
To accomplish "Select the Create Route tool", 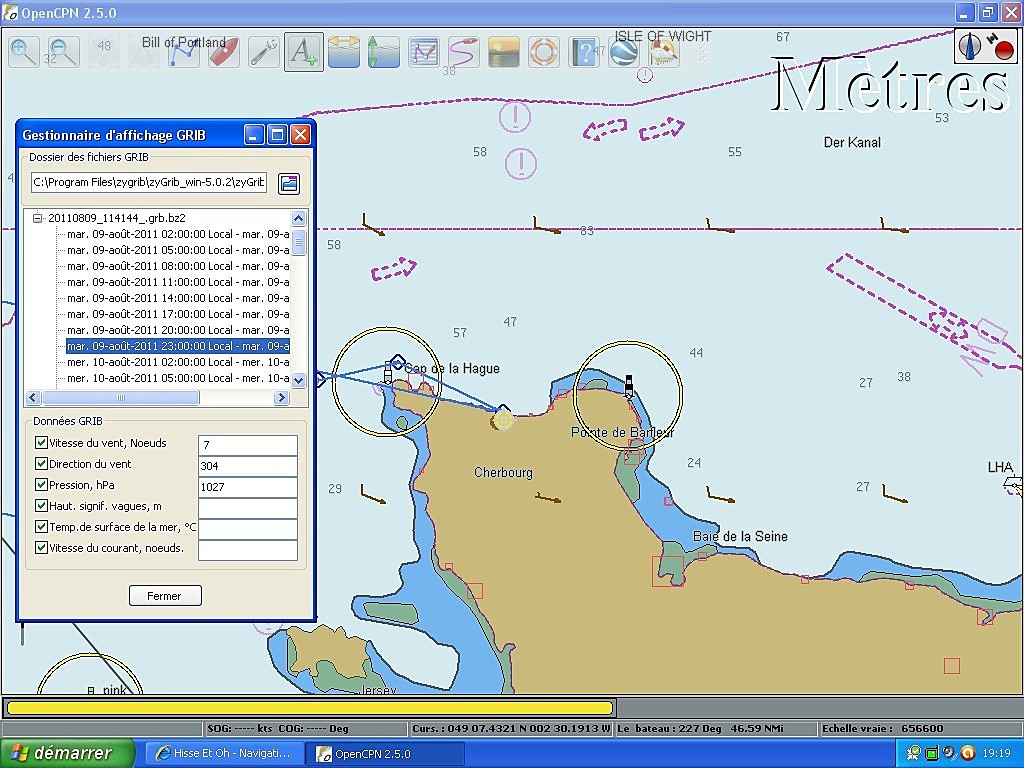I will point(184,52).
